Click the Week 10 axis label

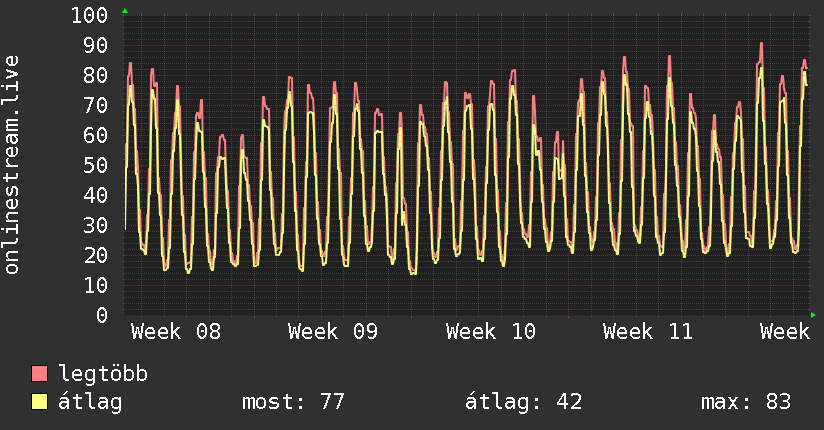point(490,332)
